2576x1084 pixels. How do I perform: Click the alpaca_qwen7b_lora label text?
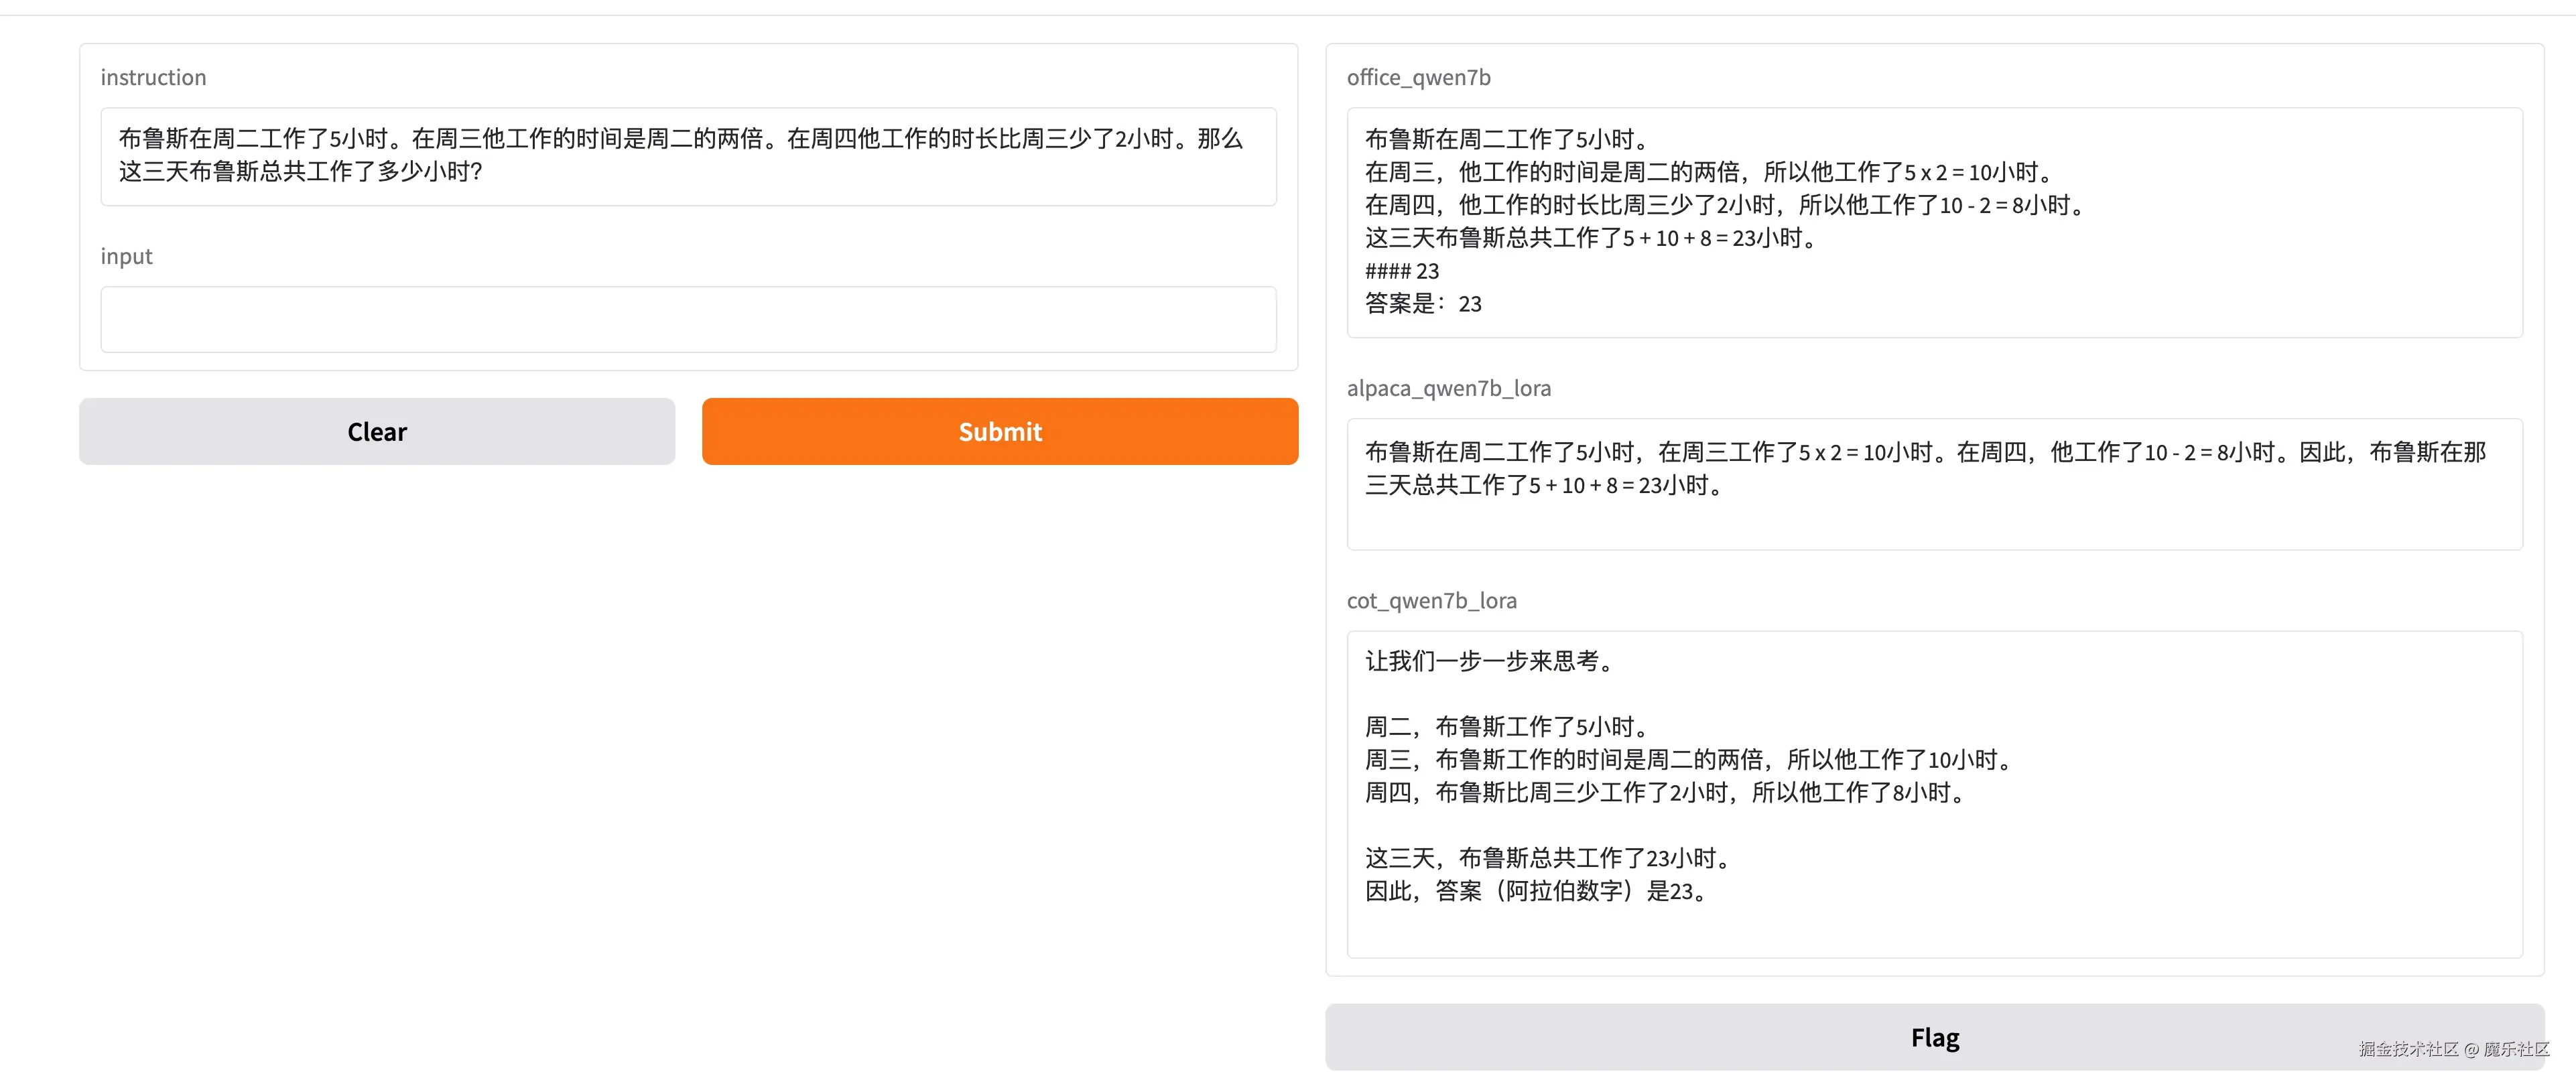point(1448,388)
